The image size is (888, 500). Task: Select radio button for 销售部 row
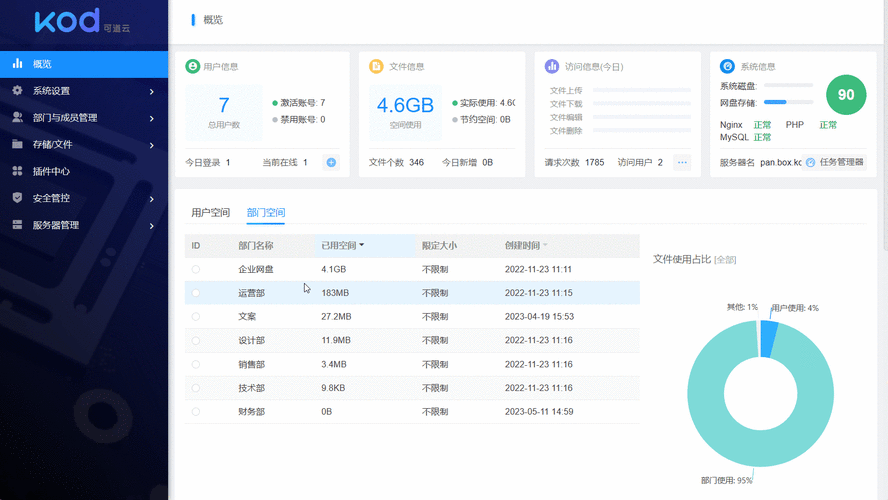[x=196, y=365]
